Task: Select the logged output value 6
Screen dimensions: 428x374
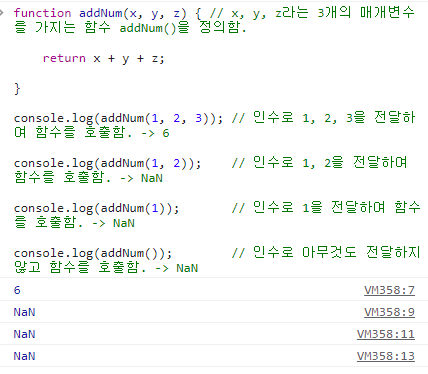Action: (x=17, y=290)
